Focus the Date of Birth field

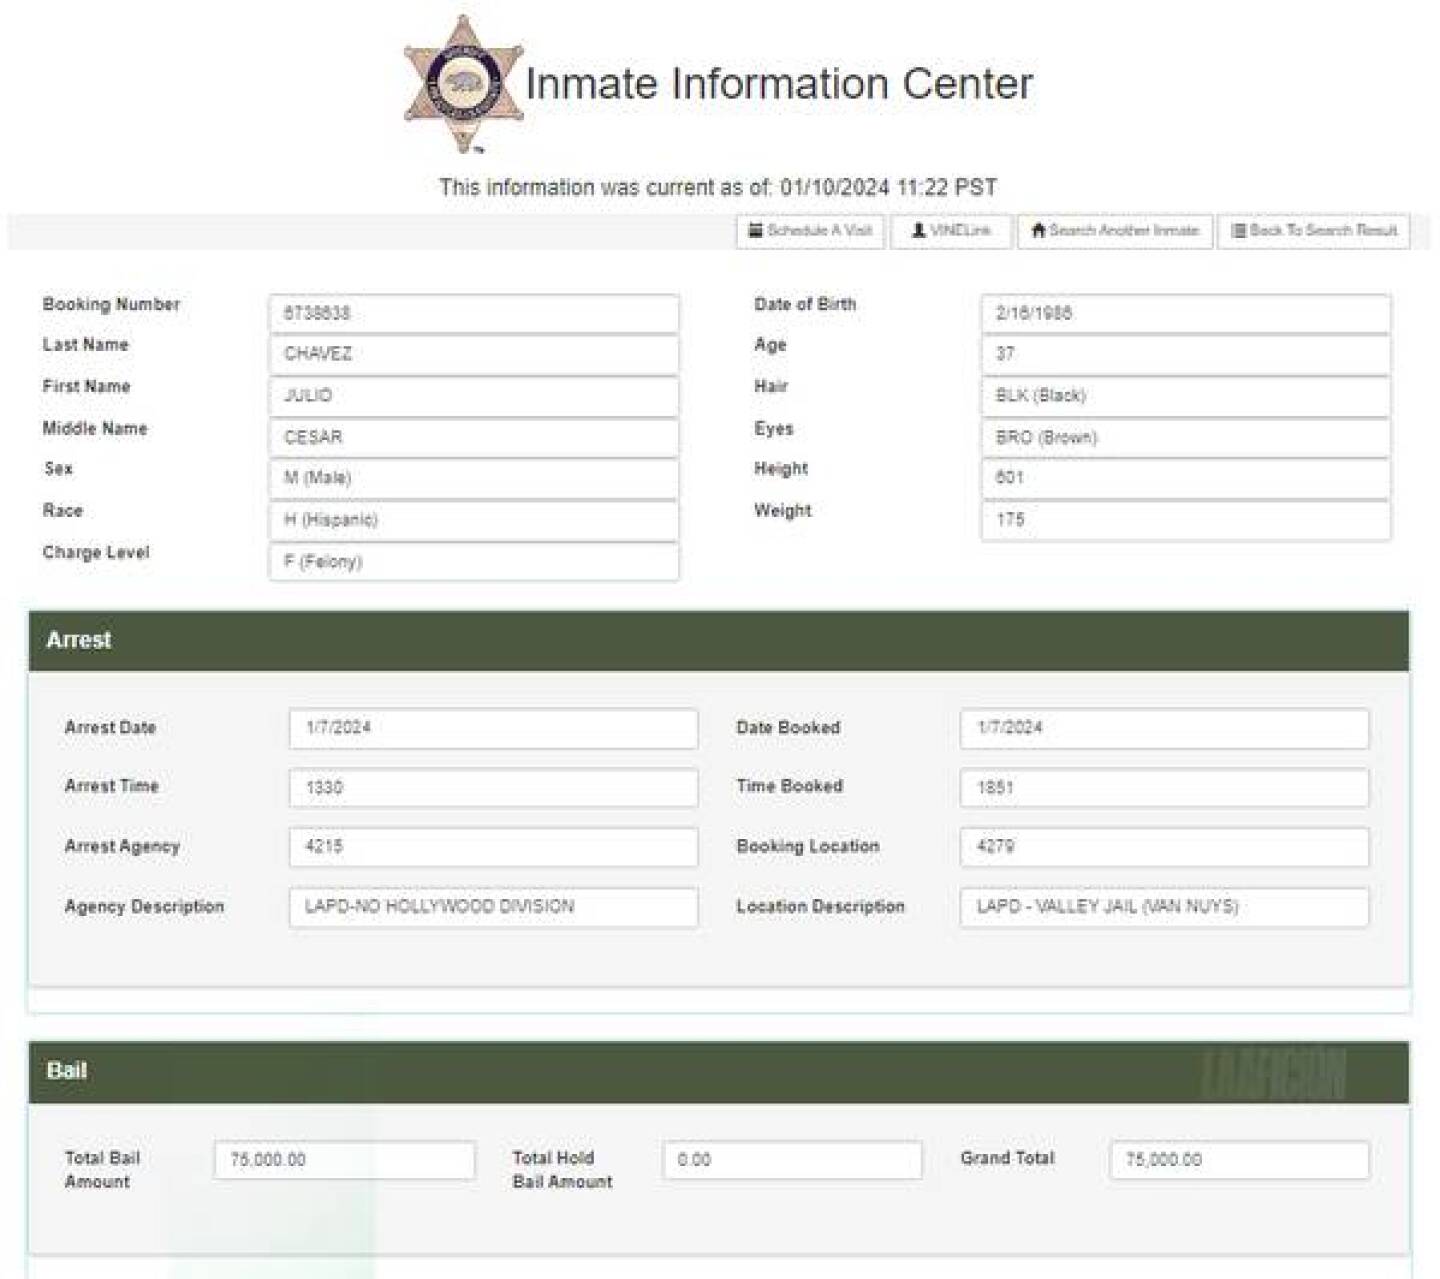pyautogui.click(x=1185, y=313)
